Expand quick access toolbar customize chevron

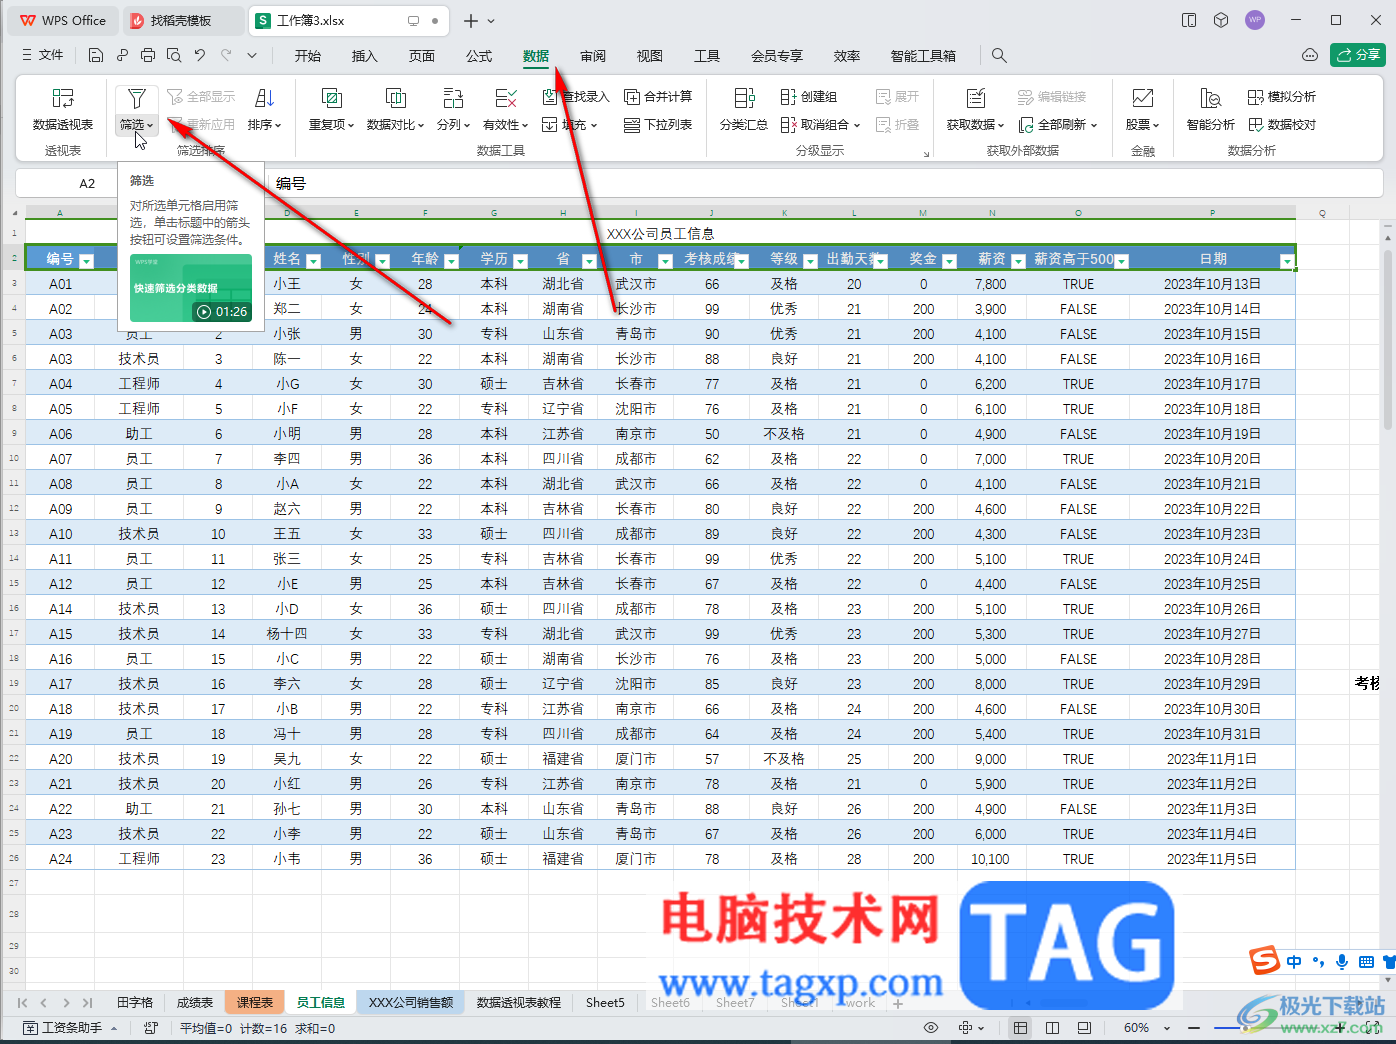(252, 56)
